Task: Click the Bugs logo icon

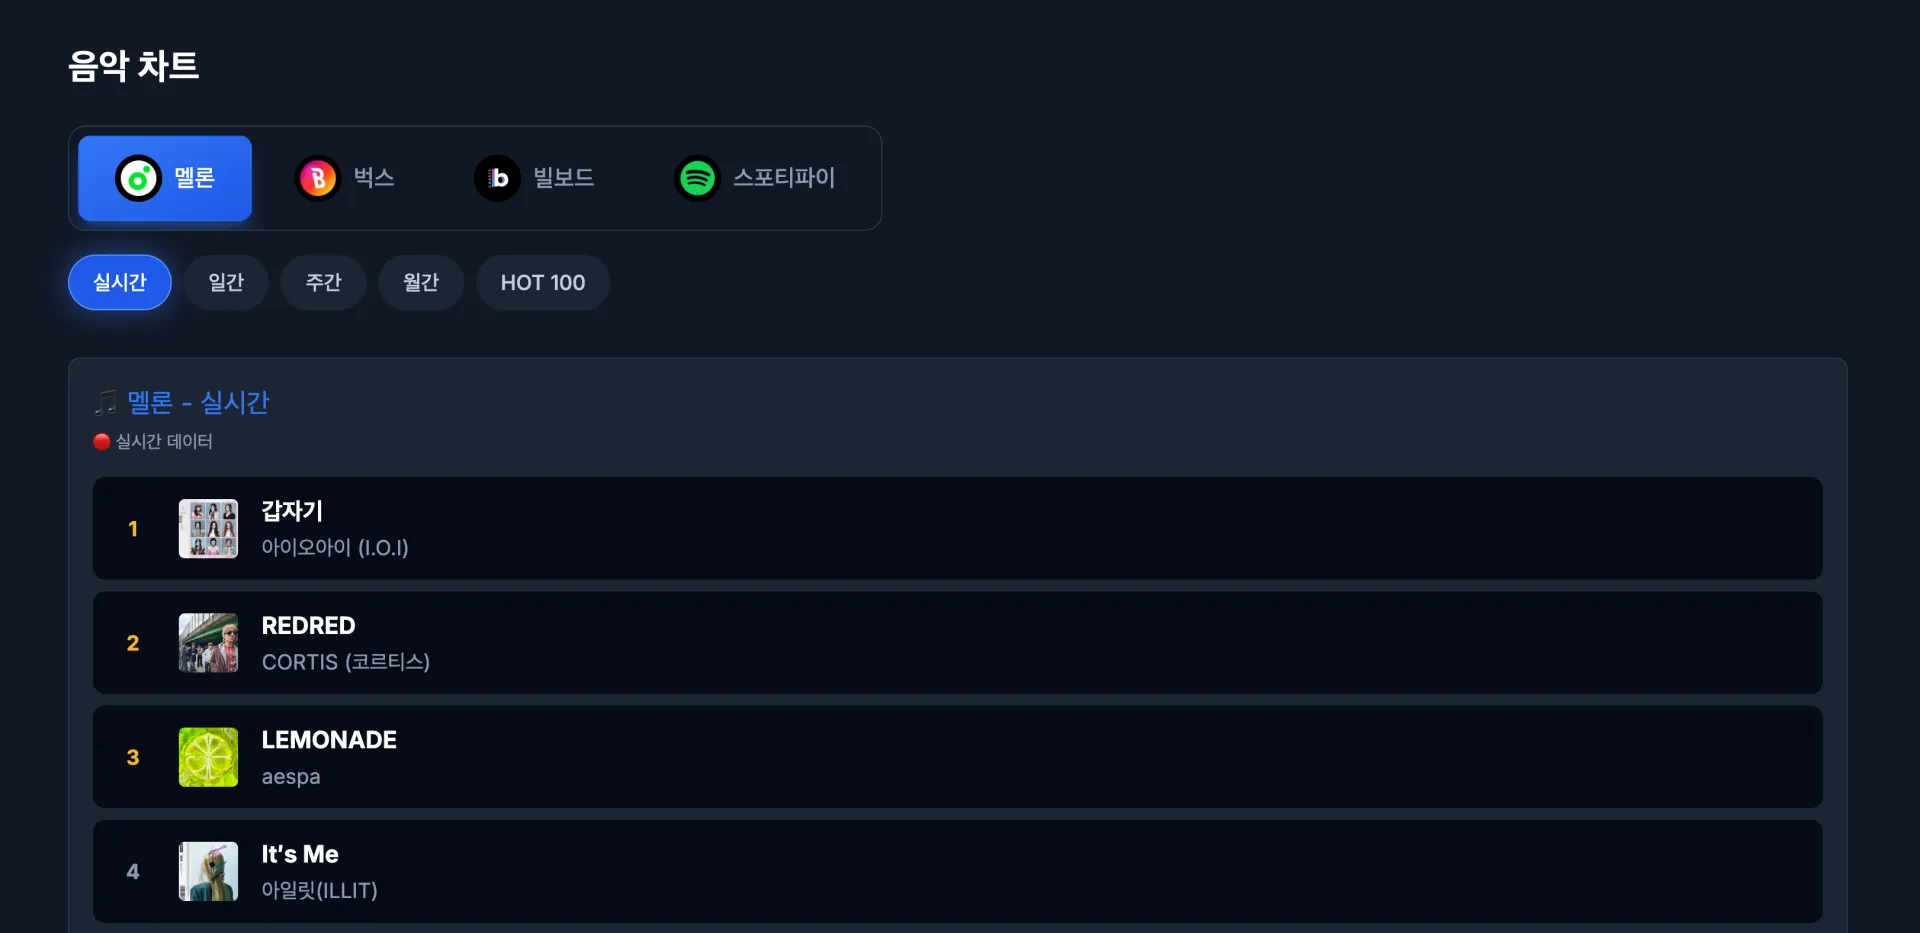Action: coord(318,179)
